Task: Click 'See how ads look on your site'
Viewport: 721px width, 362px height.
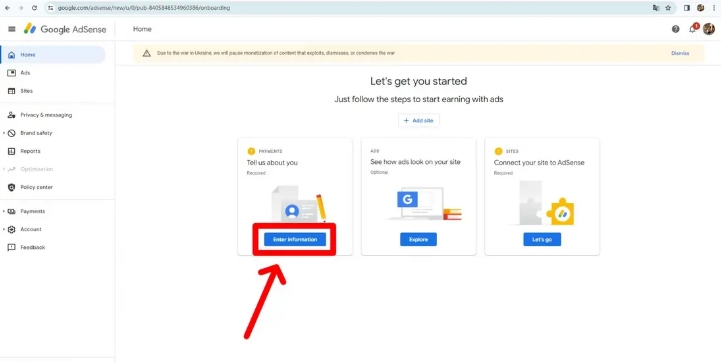Action: click(x=415, y=162)
